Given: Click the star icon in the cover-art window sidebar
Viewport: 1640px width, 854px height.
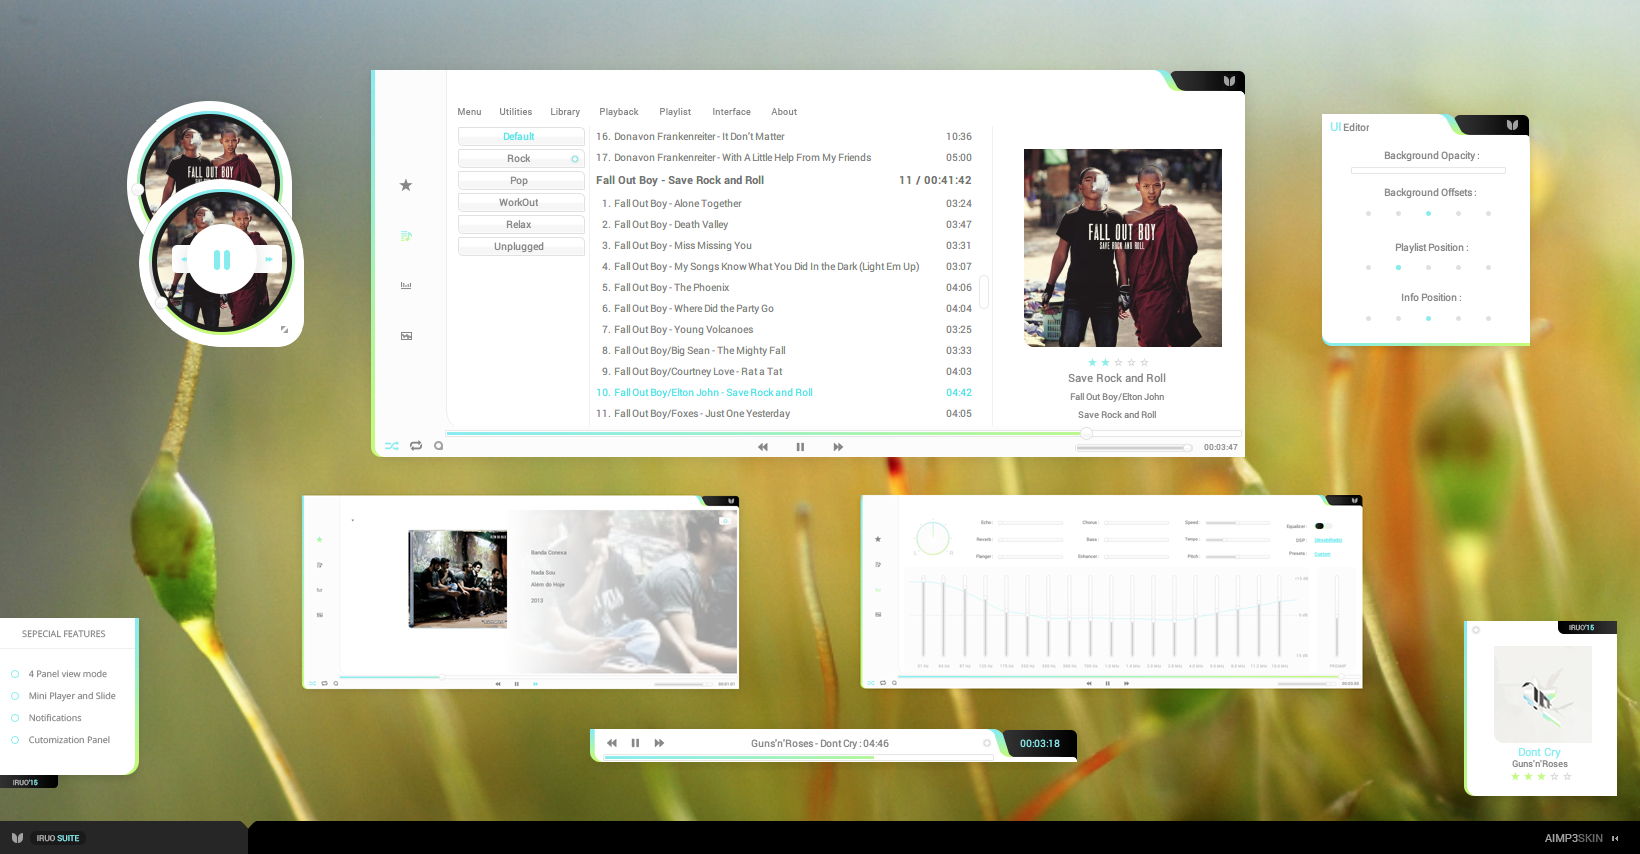Looking at the screenshot, I should (319, 539).
